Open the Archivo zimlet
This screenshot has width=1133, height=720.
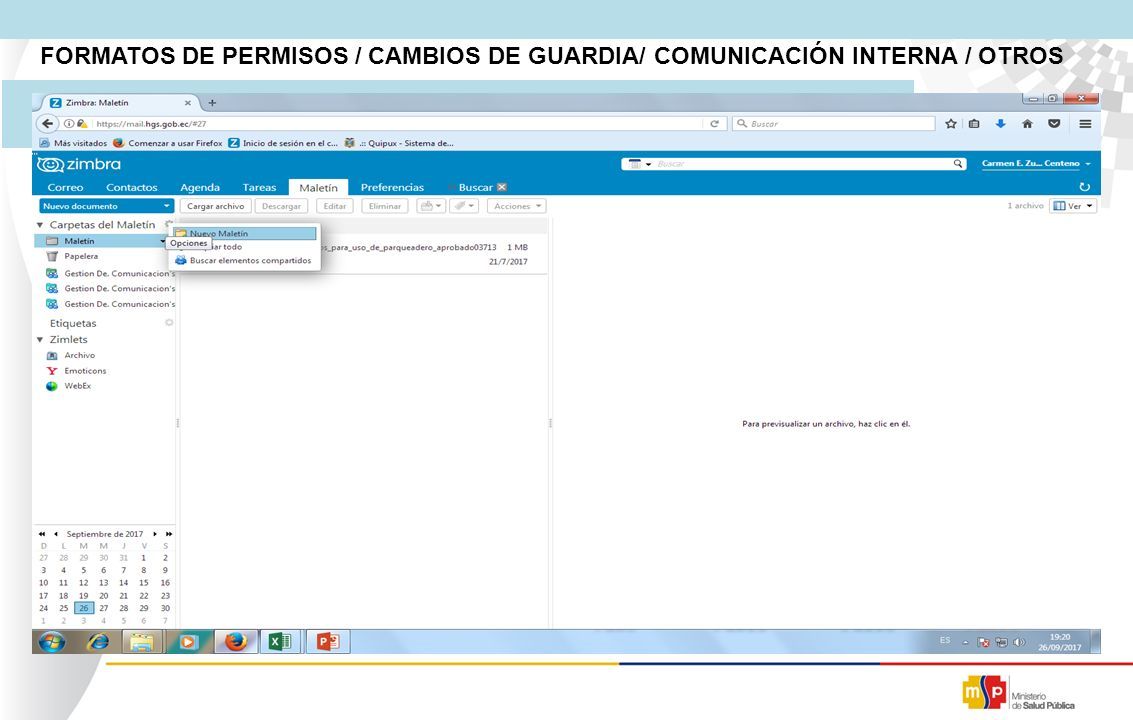(x=79, y=355)
